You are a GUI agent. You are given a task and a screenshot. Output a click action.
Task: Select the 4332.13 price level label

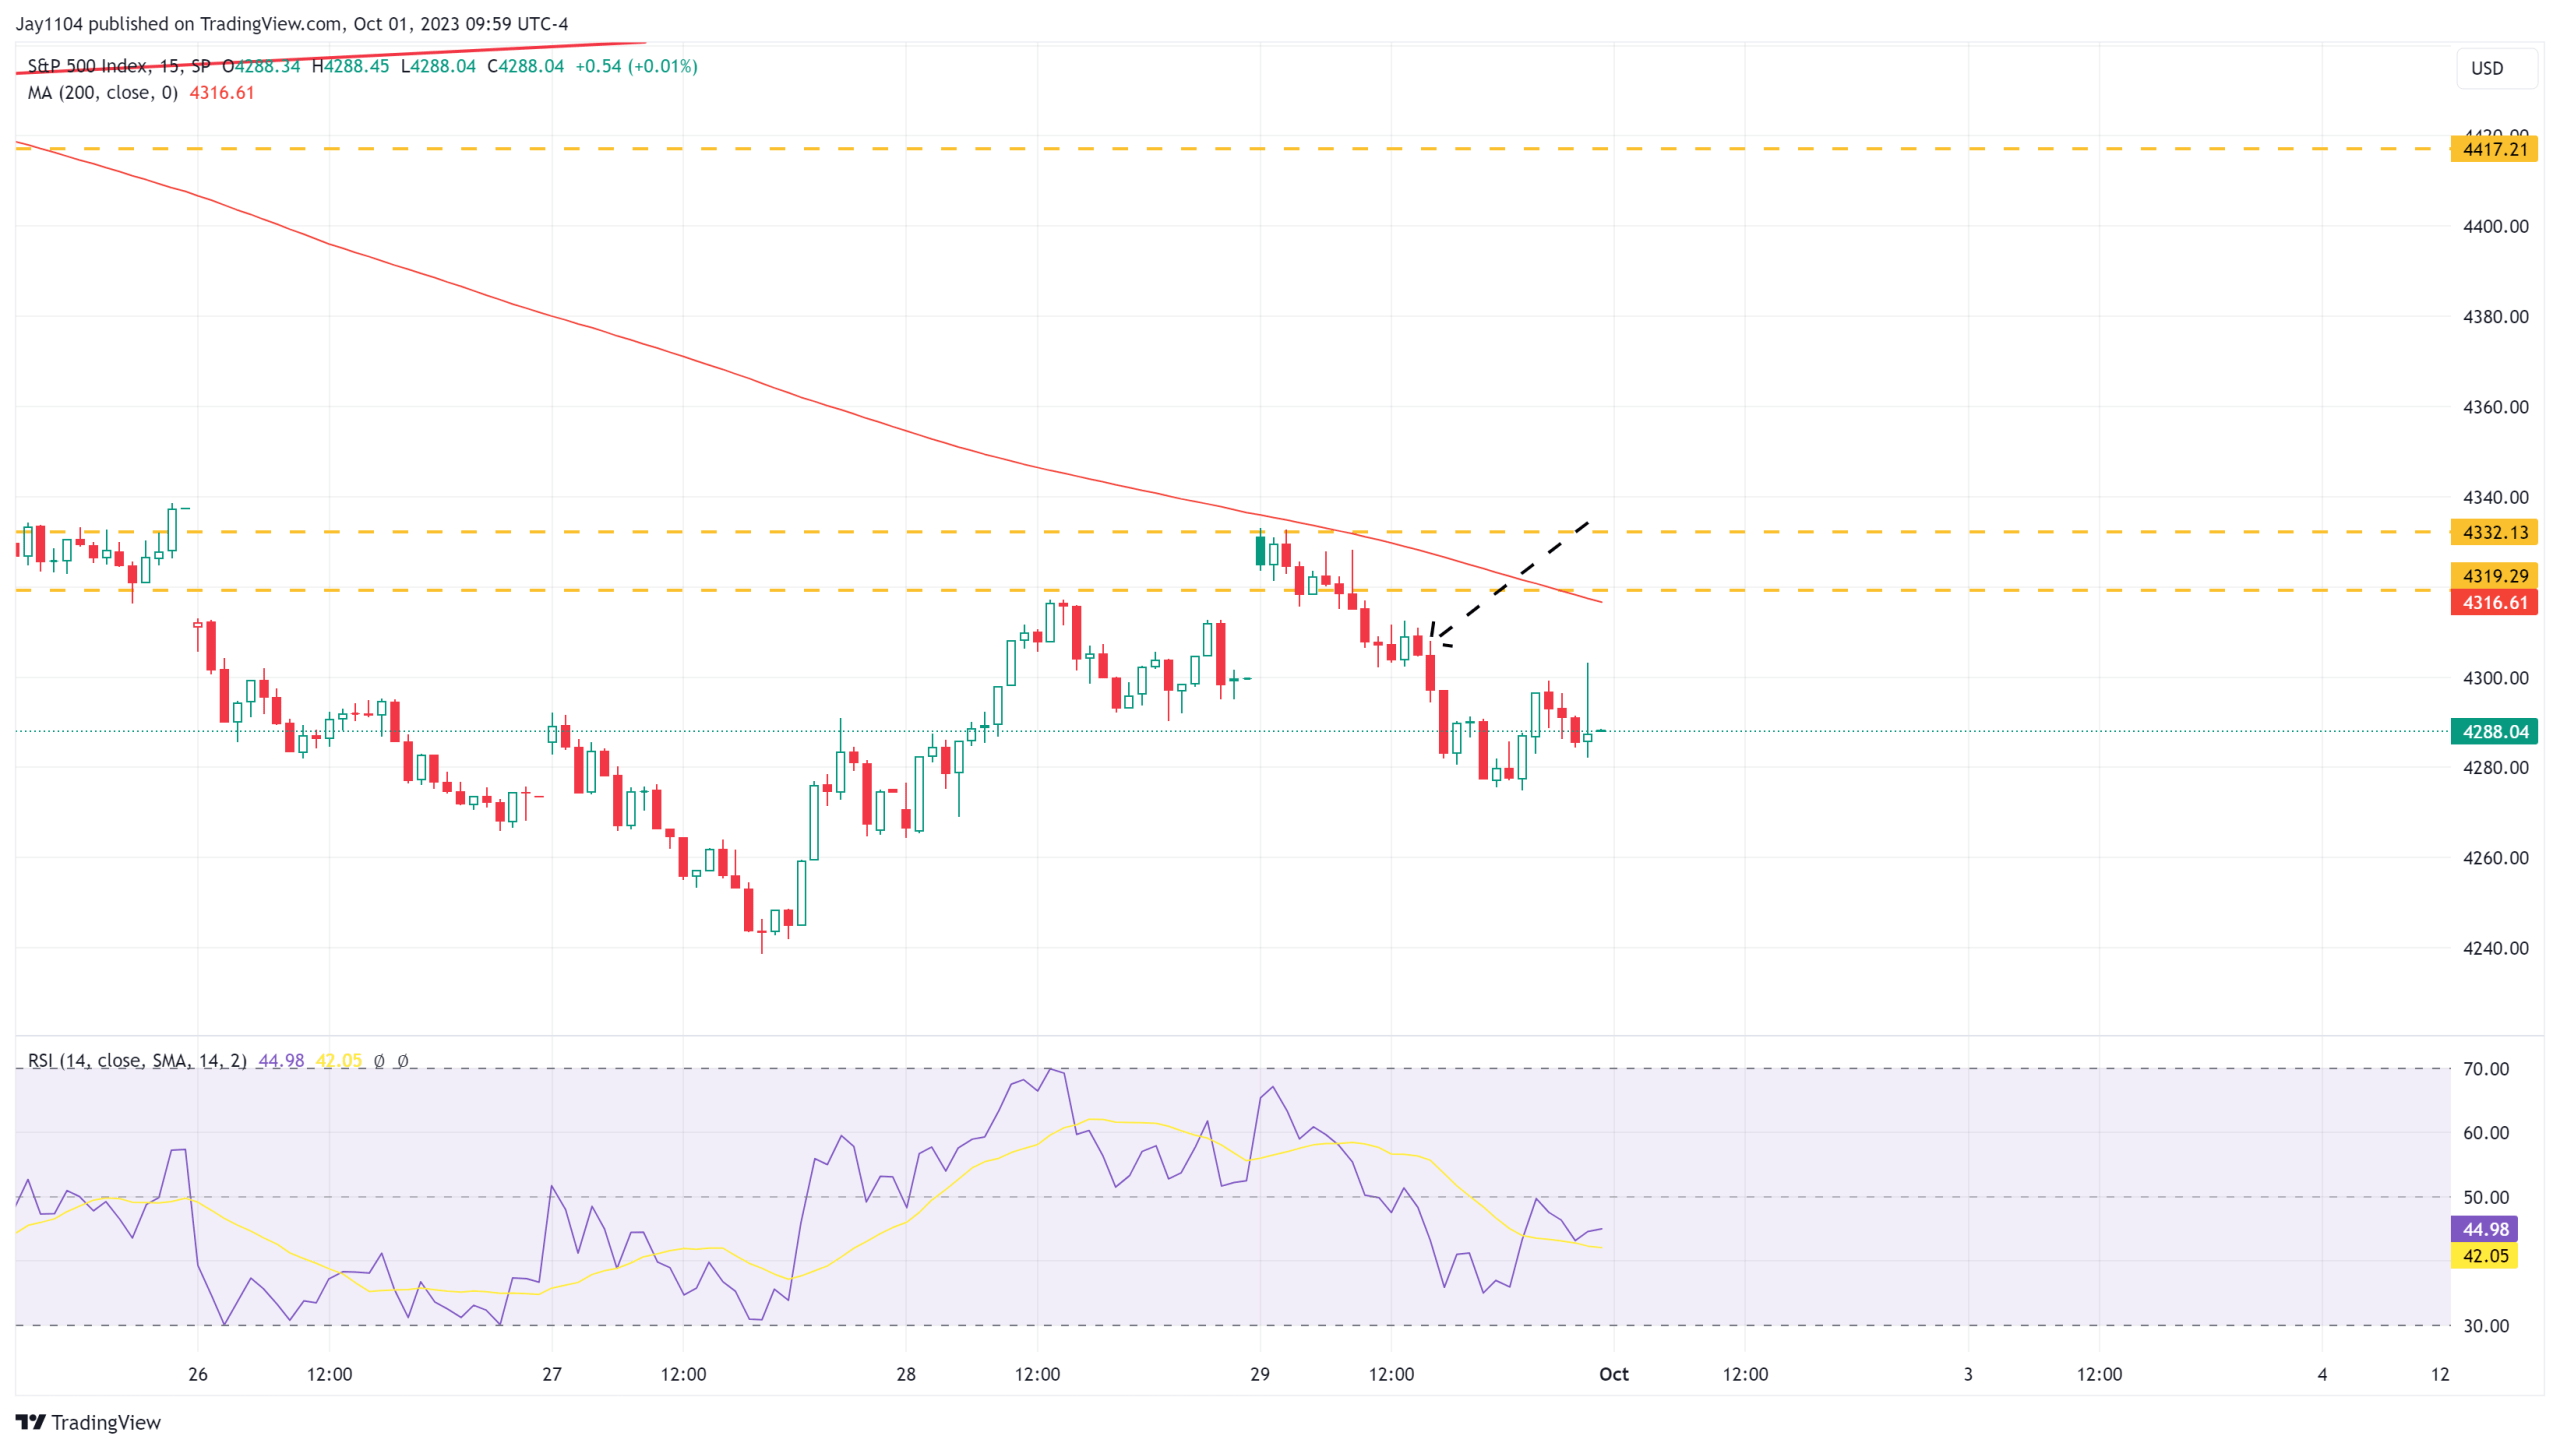(x=2494, y=532)
